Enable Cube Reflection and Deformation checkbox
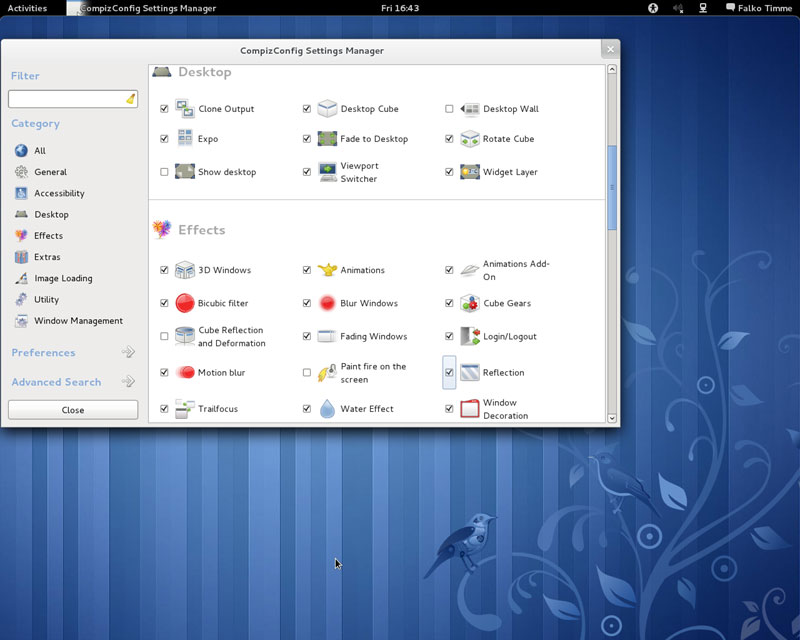Viewport: 800px width, 640px height. click(x=164, y=336)
